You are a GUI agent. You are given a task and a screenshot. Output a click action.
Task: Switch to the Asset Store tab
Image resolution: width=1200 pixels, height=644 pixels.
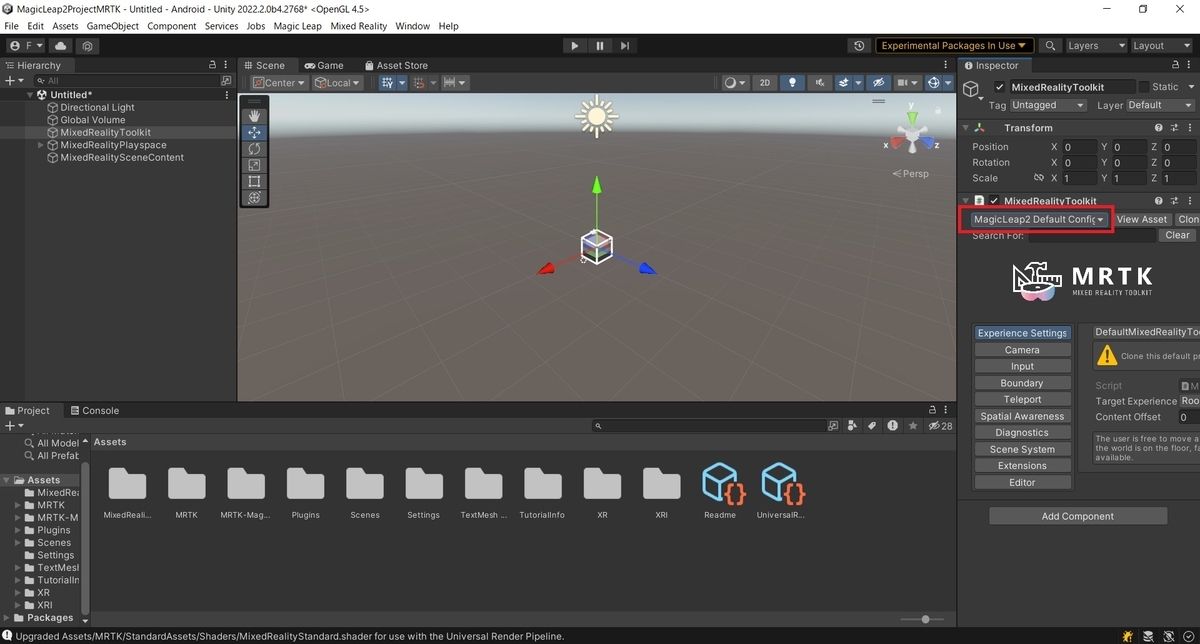pos(395,65)
